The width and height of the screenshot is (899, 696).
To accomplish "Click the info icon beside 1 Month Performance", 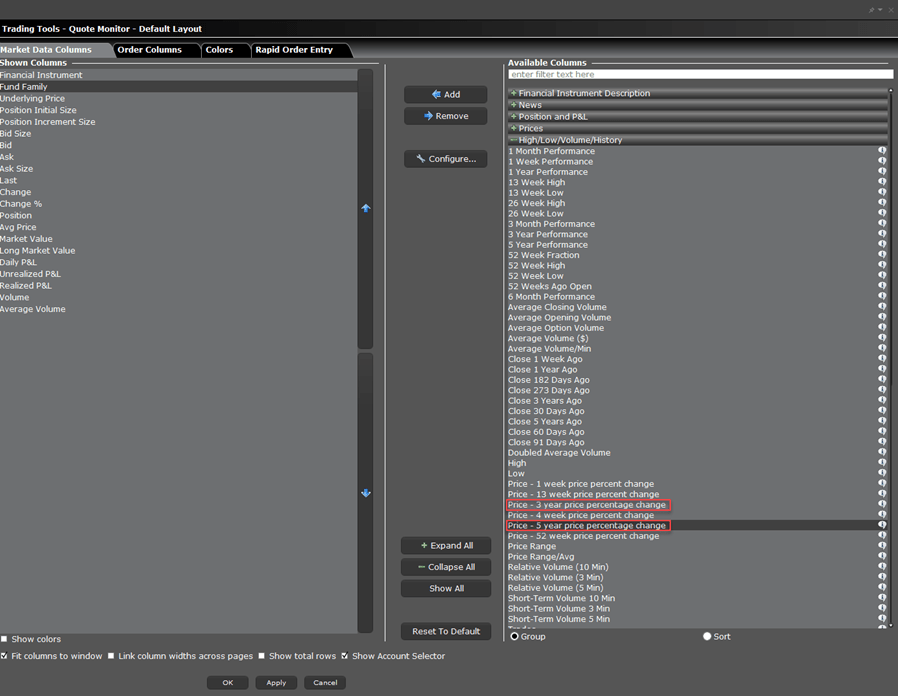I will click(x=882, y=151).
